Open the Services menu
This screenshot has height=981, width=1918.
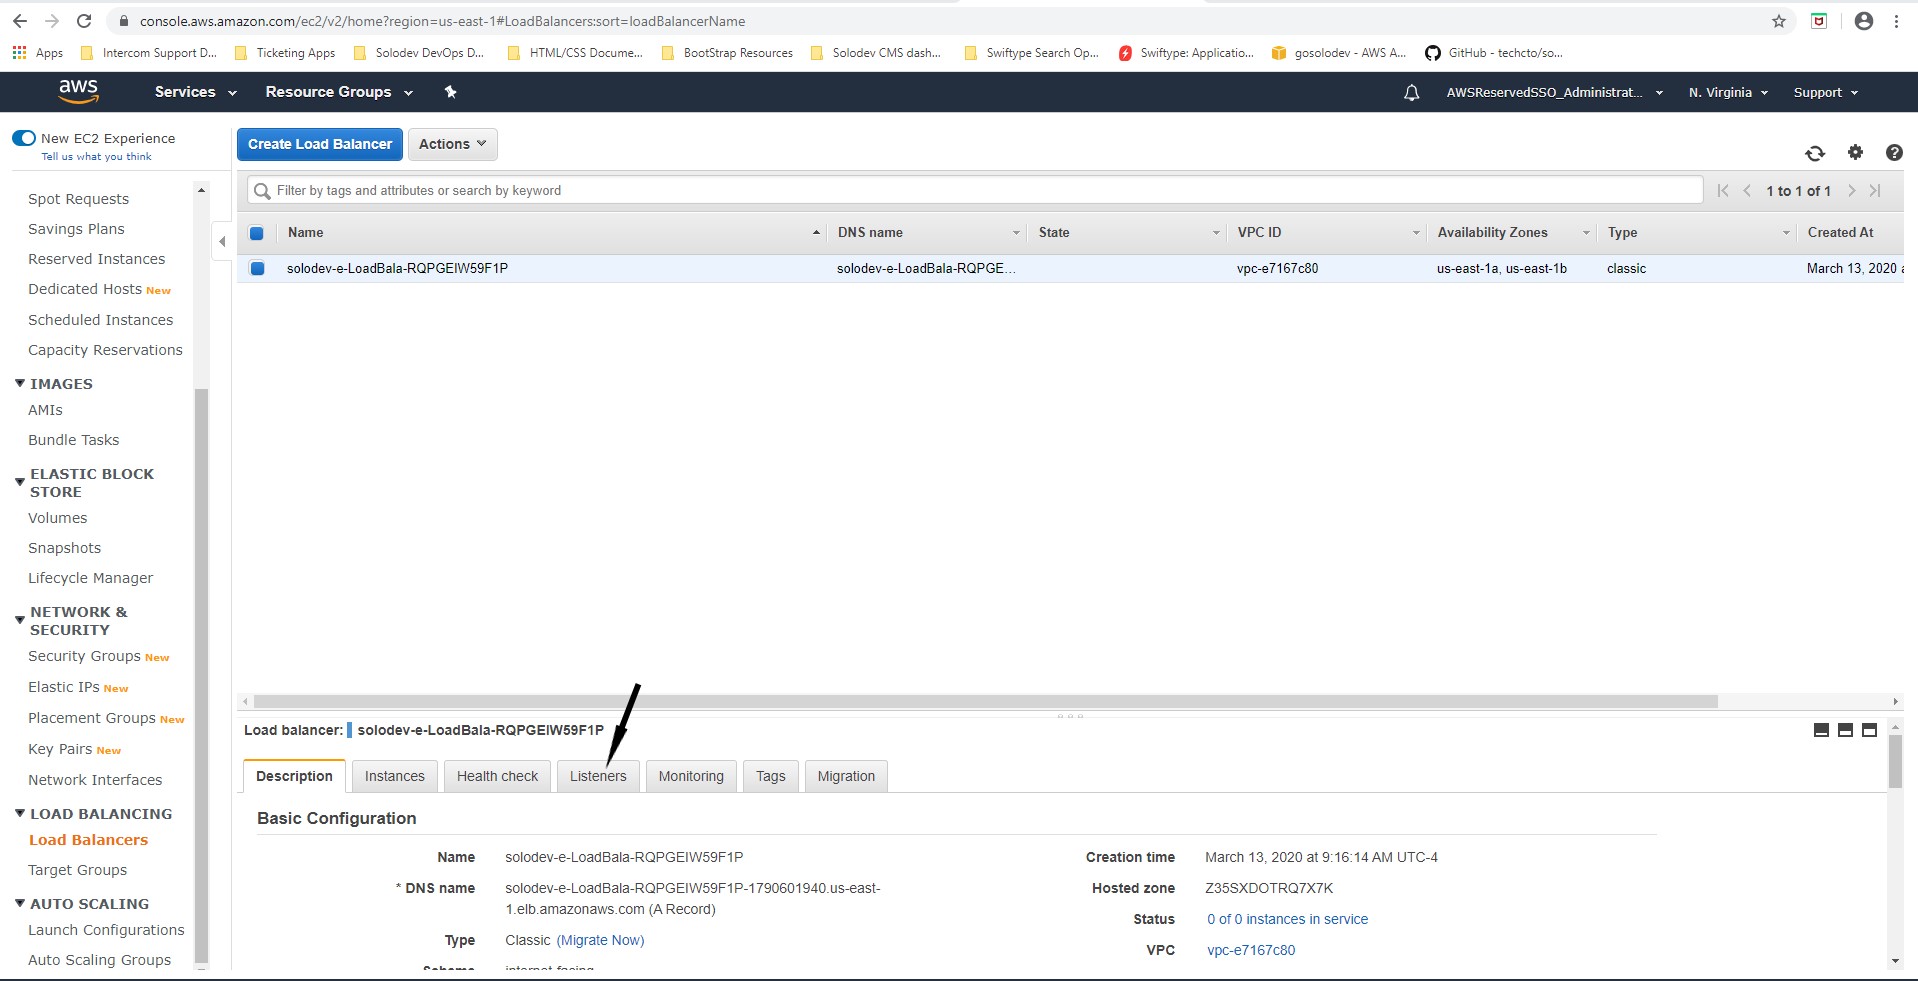(x=195, y=92)
